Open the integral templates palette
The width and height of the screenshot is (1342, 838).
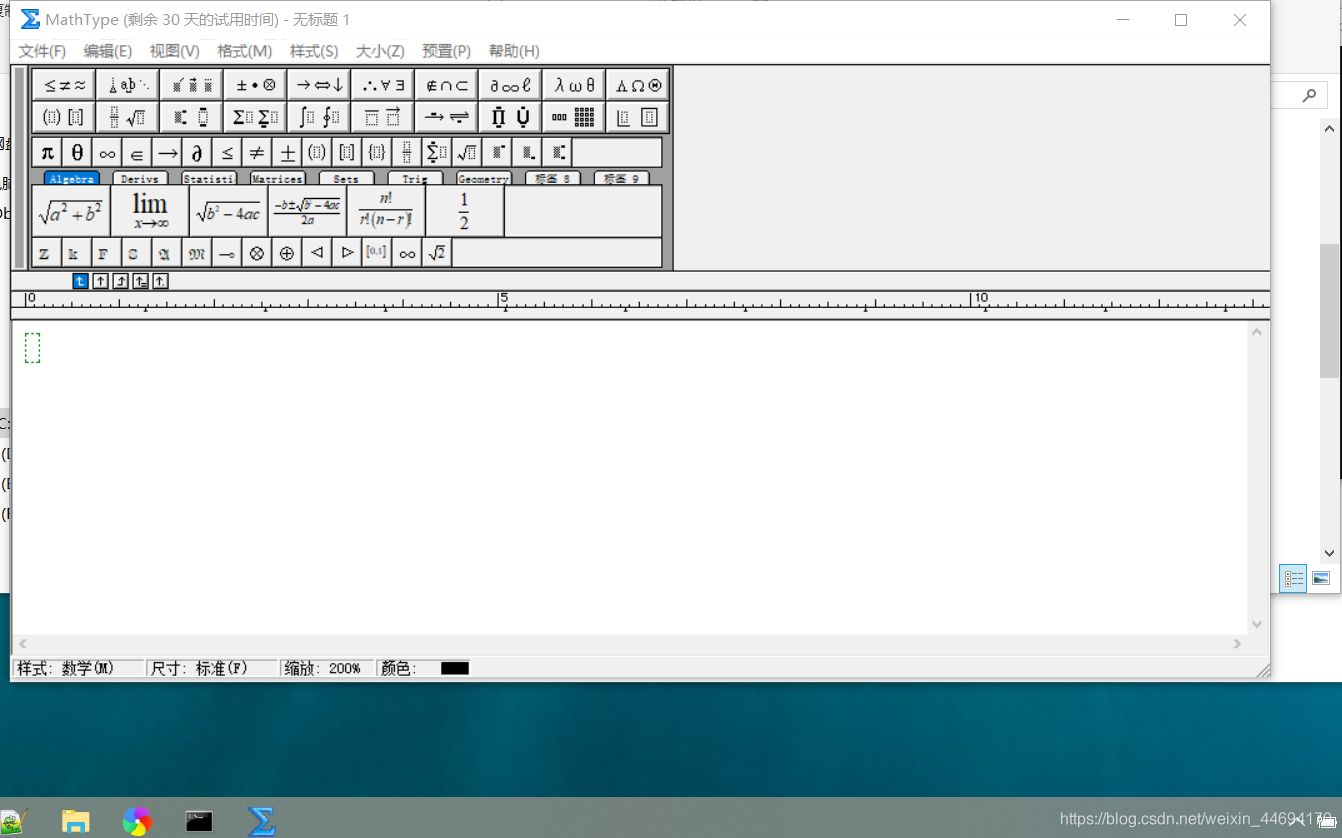click(319, 117)
